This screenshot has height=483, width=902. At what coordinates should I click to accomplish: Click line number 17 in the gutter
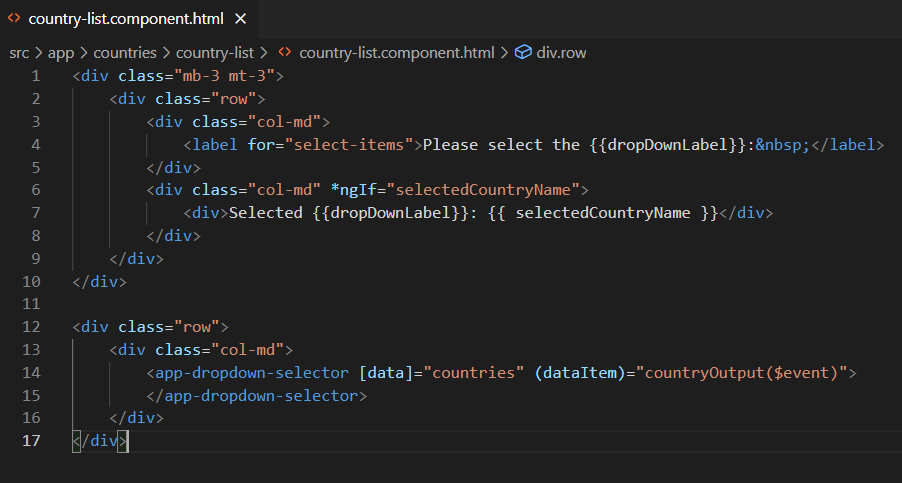(x=32, y=441)
